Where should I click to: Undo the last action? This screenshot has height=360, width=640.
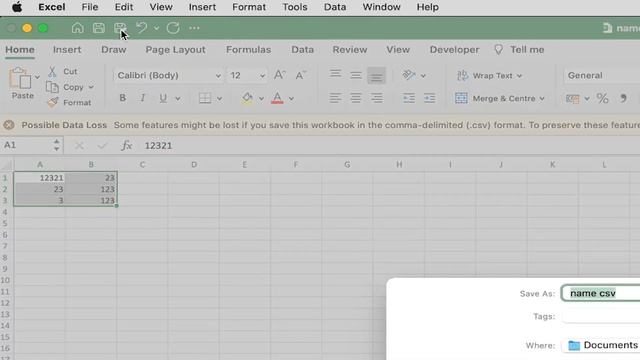pos(142,28)
